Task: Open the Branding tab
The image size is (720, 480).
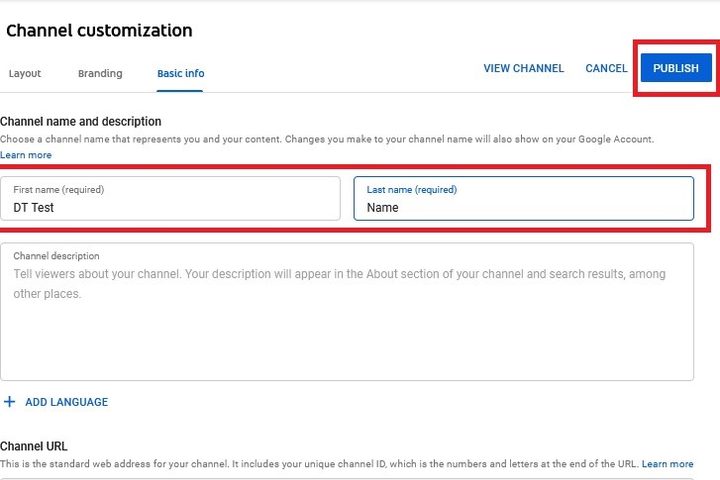Action: pyautogui.click(x=100, y=73)
